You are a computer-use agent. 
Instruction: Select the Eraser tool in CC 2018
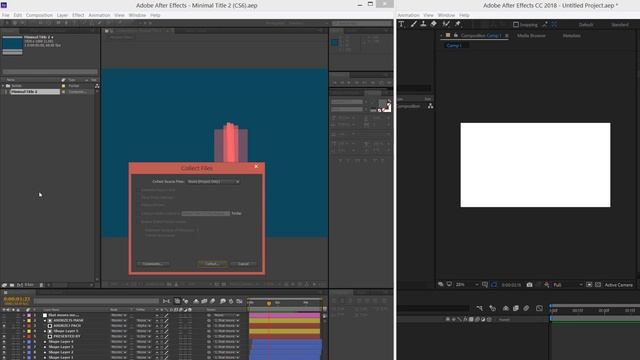433,24
